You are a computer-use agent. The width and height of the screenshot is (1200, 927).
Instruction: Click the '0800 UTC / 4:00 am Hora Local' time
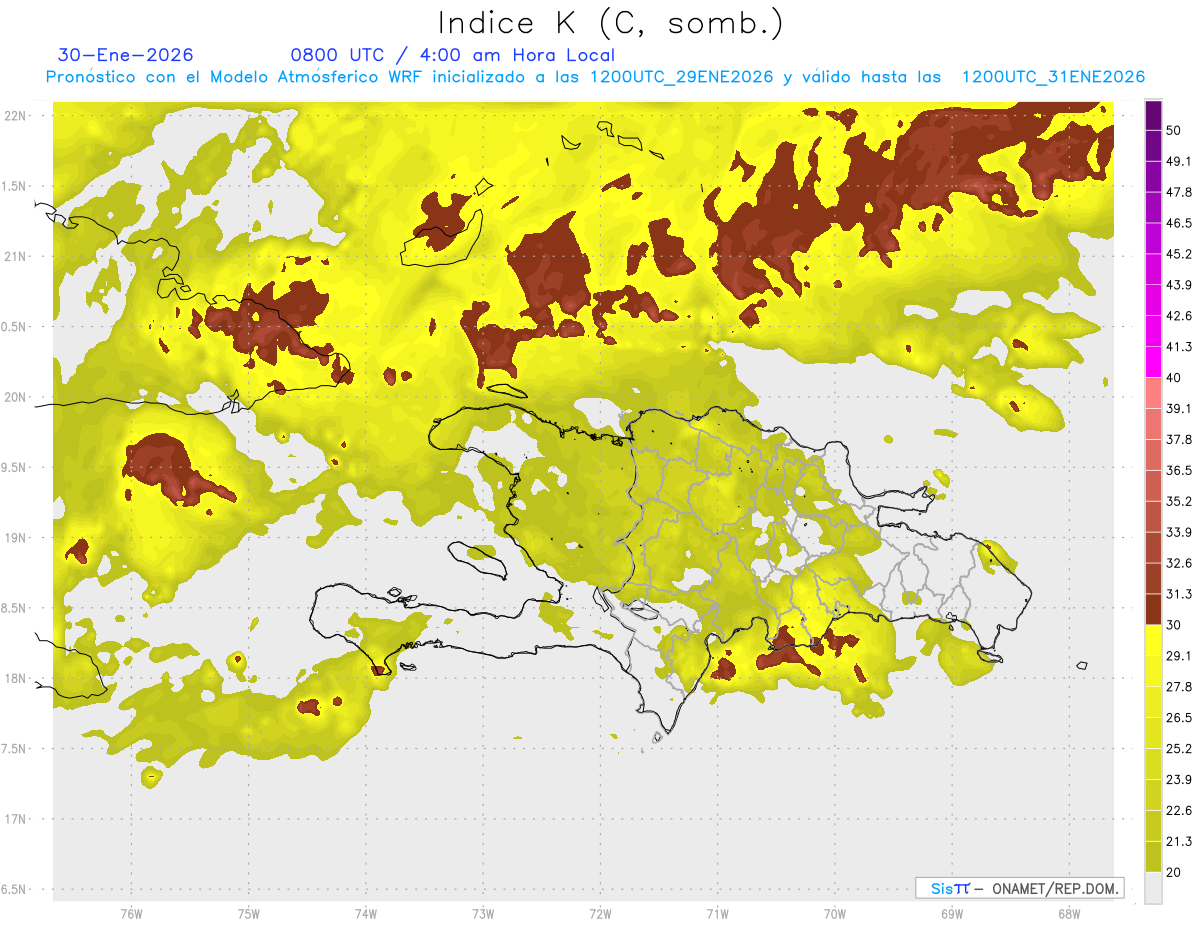(452, 55)
